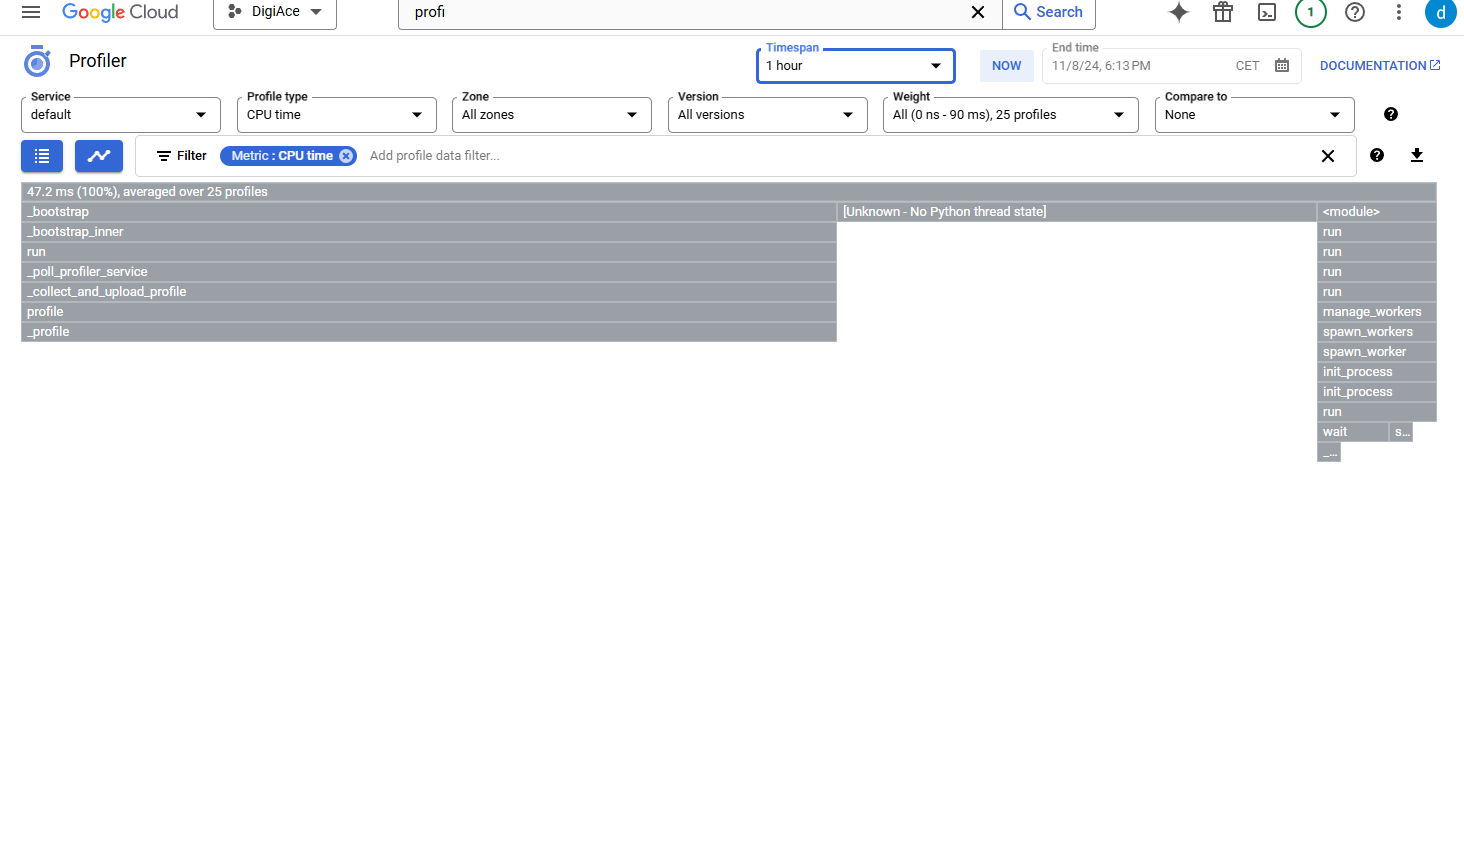Viewport: 1464px width, 862px height.
Task: Open filter help question mark icon
Action: [1377, 155]
